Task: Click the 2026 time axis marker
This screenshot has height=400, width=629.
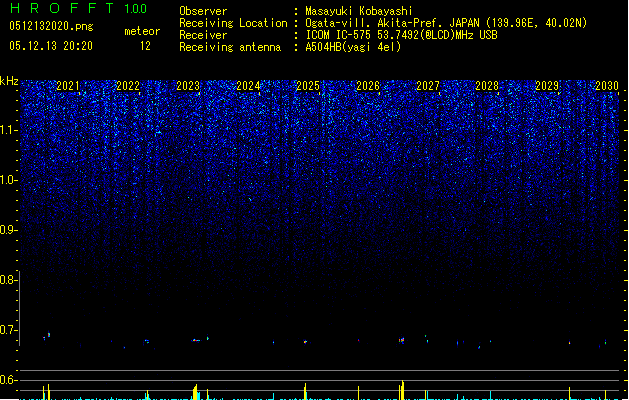Action: [368, 85]
